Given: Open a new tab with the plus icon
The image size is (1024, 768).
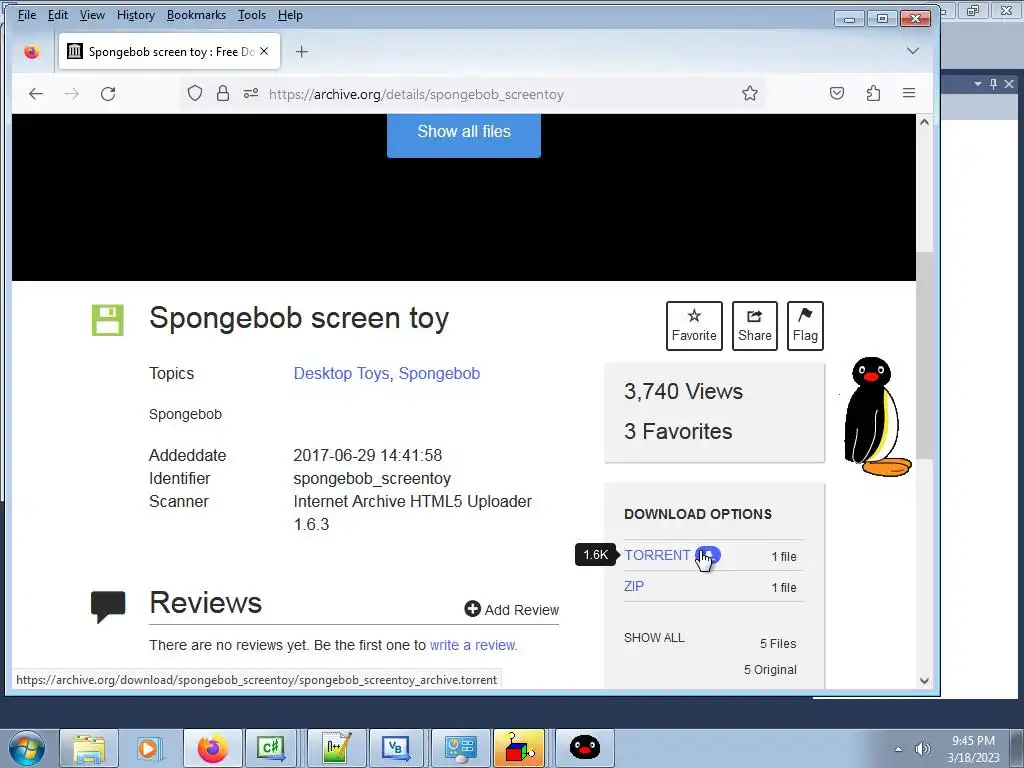Looking at the screenshot, I should [301, 52].
